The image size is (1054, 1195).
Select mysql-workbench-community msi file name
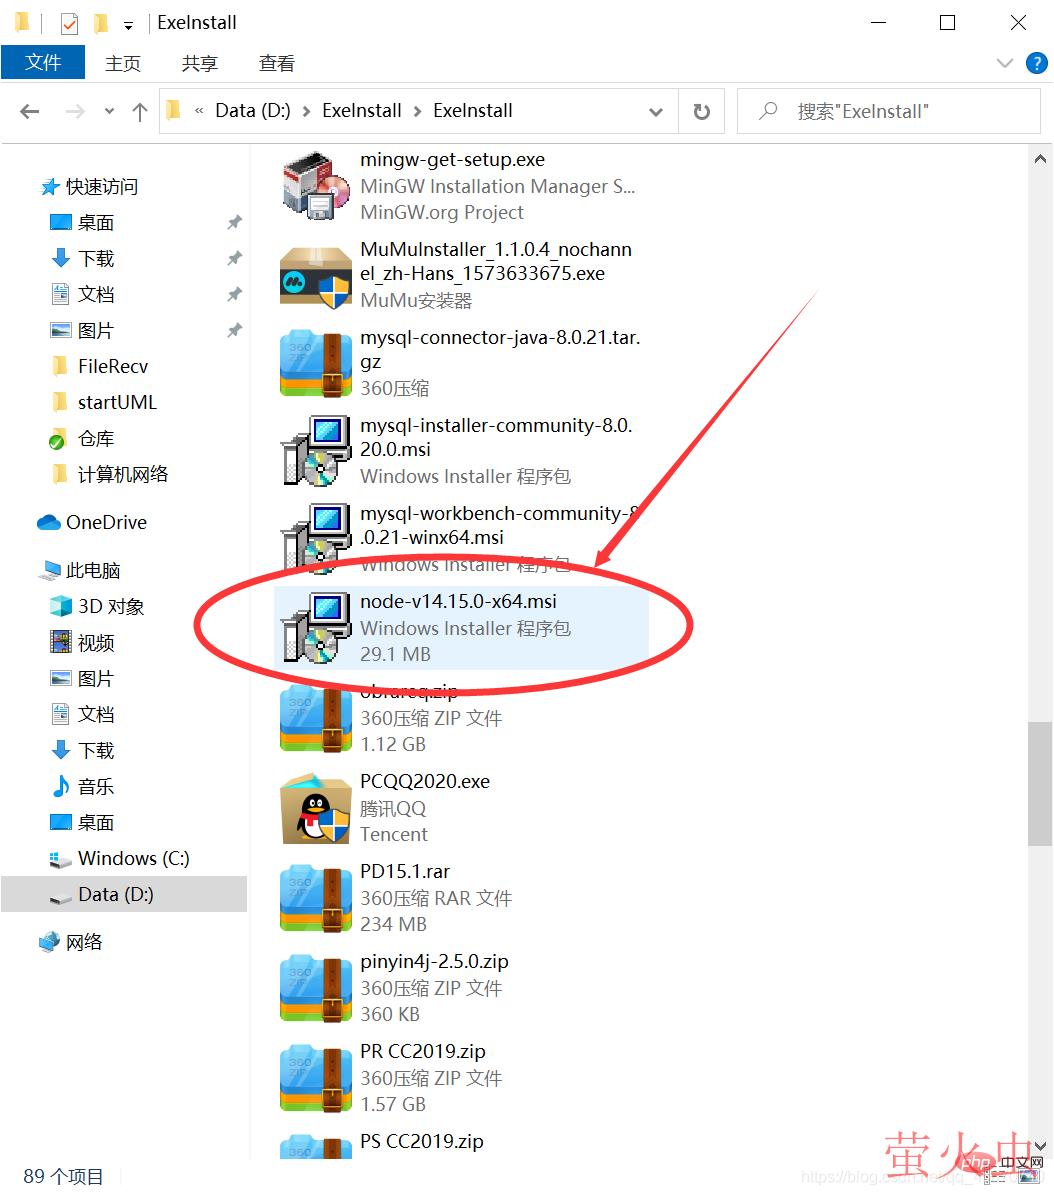499,525
